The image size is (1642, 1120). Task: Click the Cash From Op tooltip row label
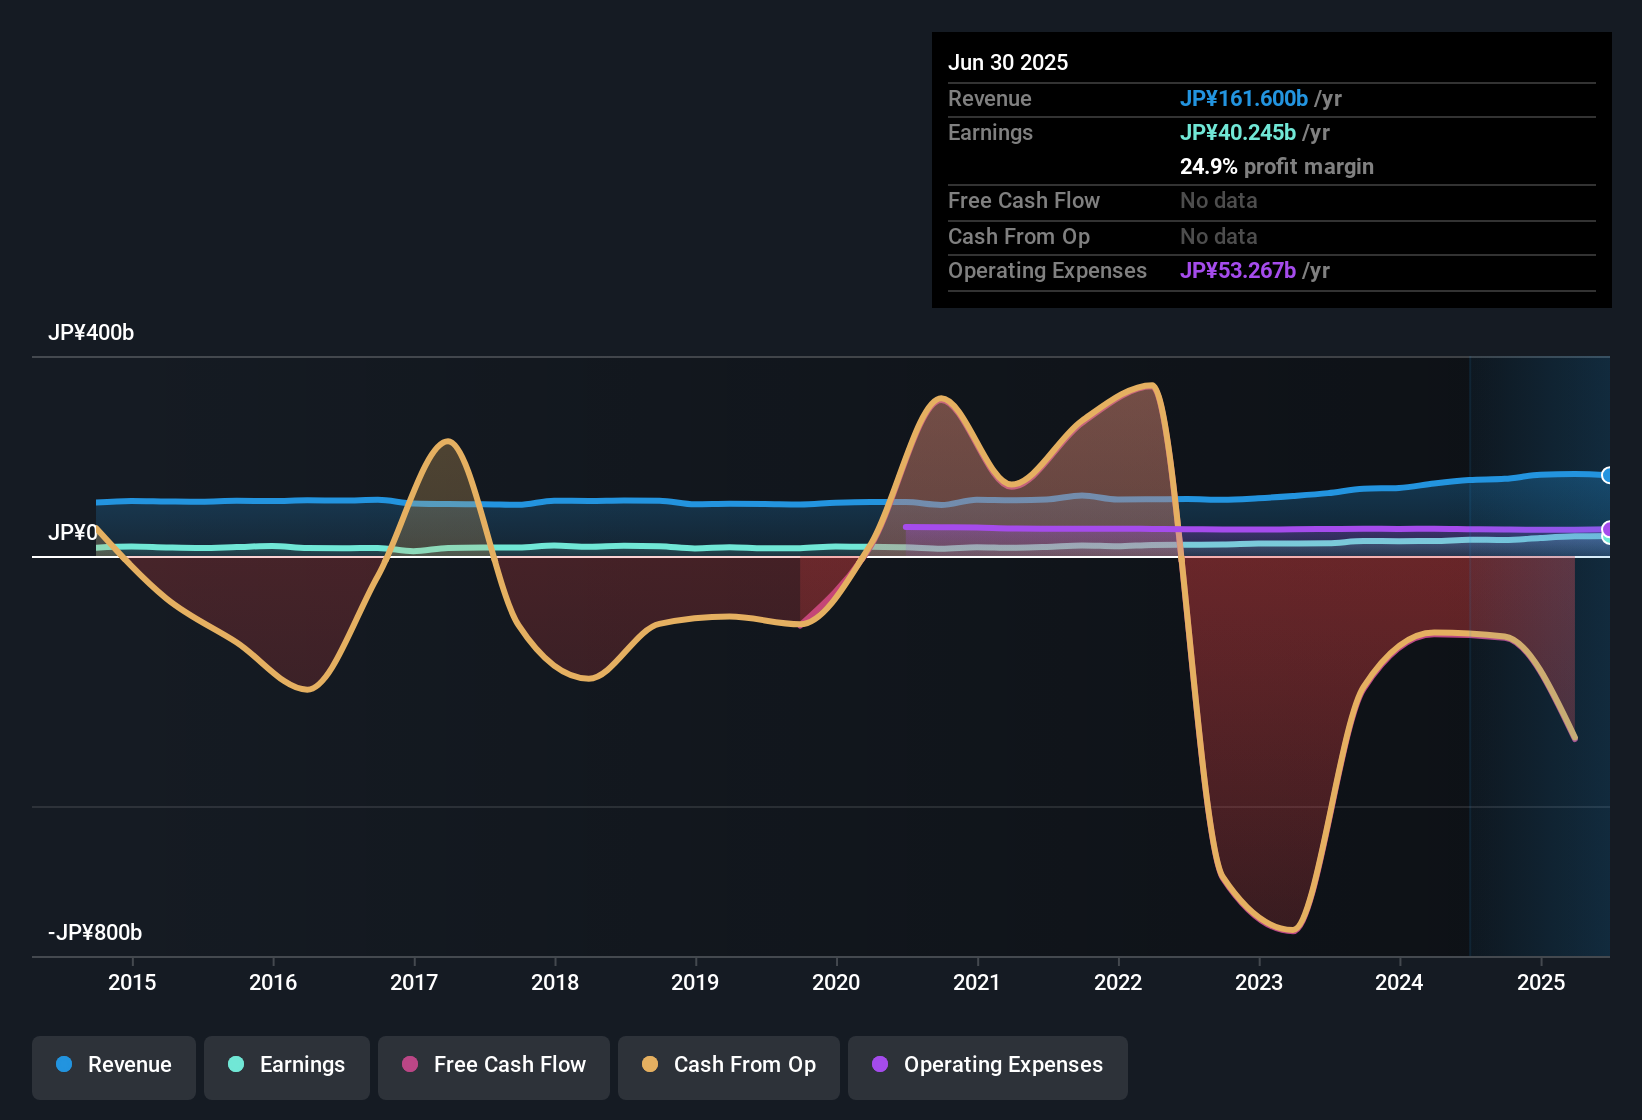[x=1019, y=236]
